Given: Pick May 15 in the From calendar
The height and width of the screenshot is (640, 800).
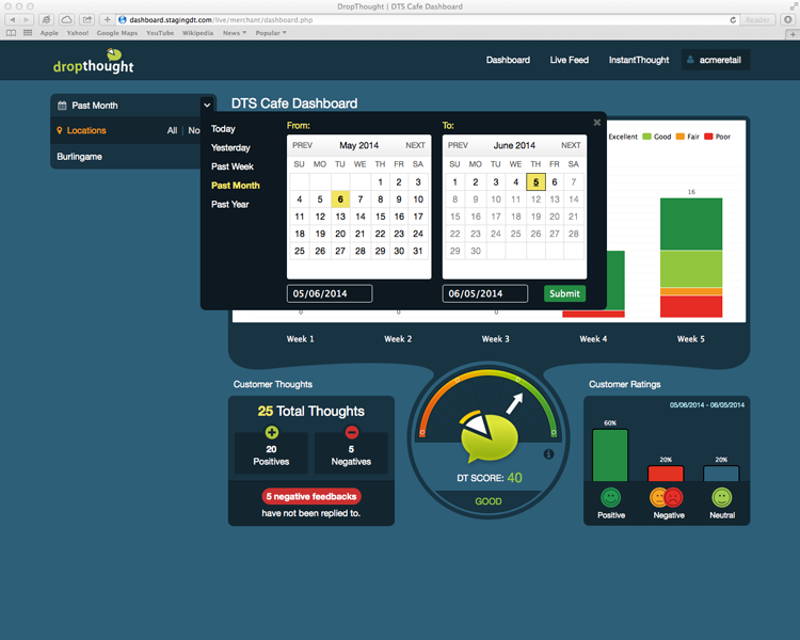Looking at the screenshot, I should (x=380, y=216).
